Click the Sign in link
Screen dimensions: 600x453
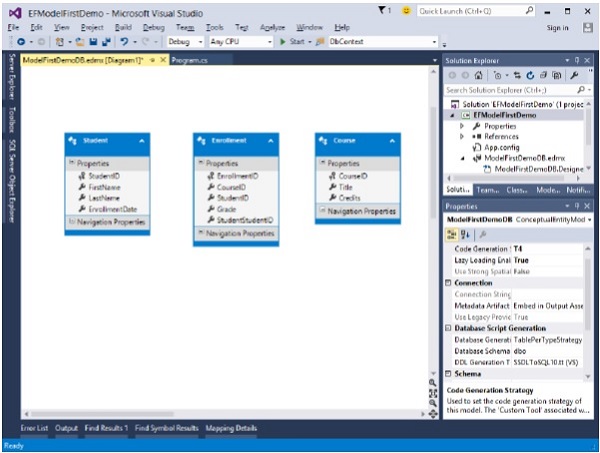558,27
